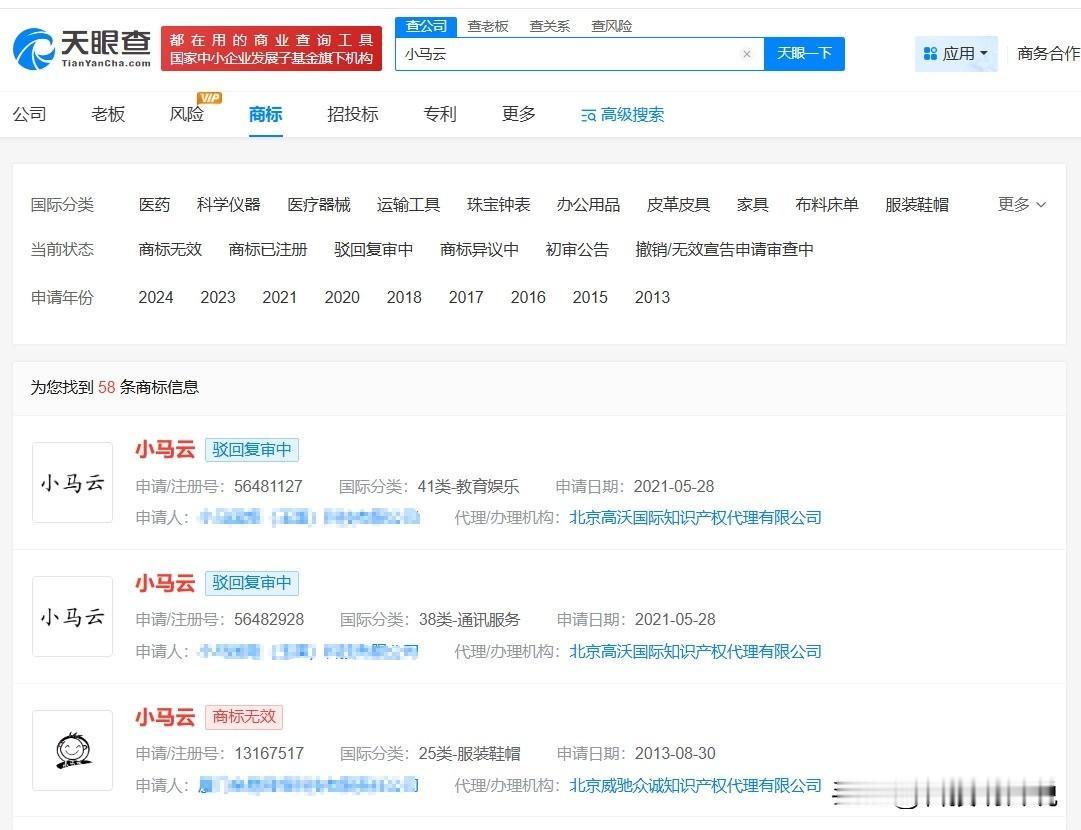The width and height of the screenshot is (1081, 830).
Task: Open agency 北京威驰众诚知识产权代理有限公司
Action: pos(696,785)
